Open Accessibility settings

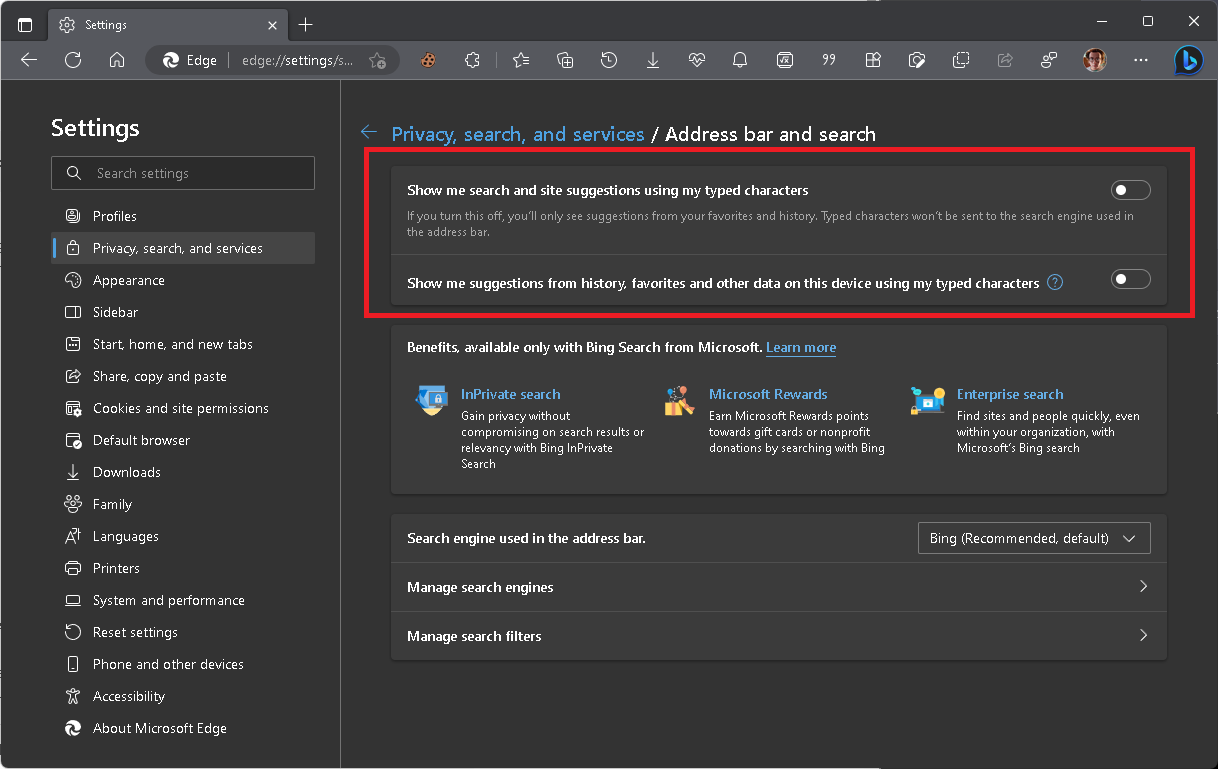pos(183,696)
